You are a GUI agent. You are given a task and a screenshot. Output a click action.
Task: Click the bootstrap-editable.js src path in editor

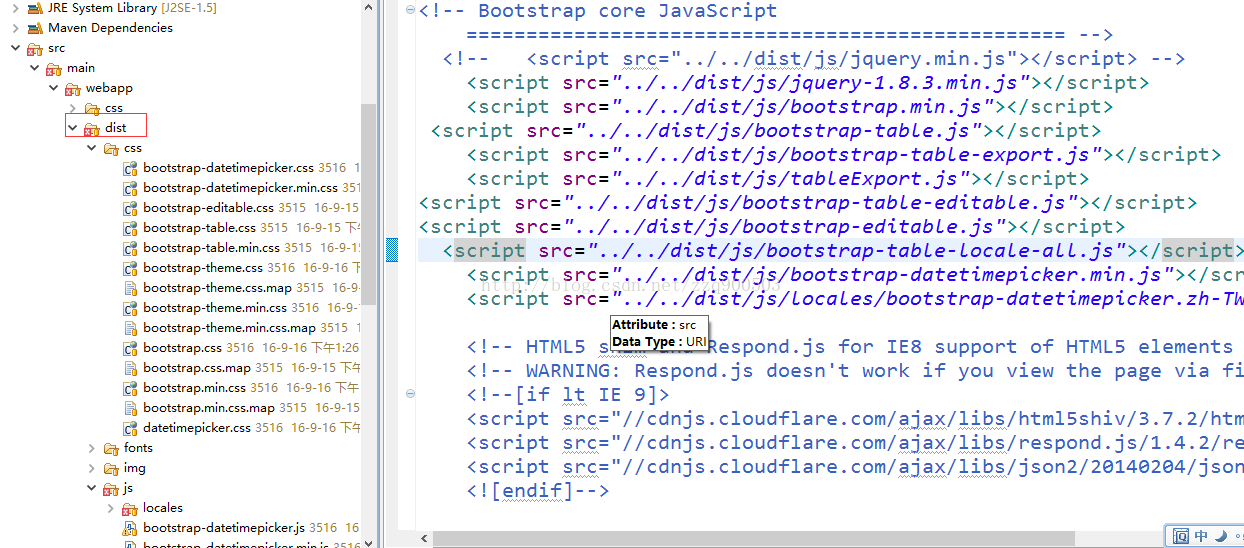(x=784, y=226)
